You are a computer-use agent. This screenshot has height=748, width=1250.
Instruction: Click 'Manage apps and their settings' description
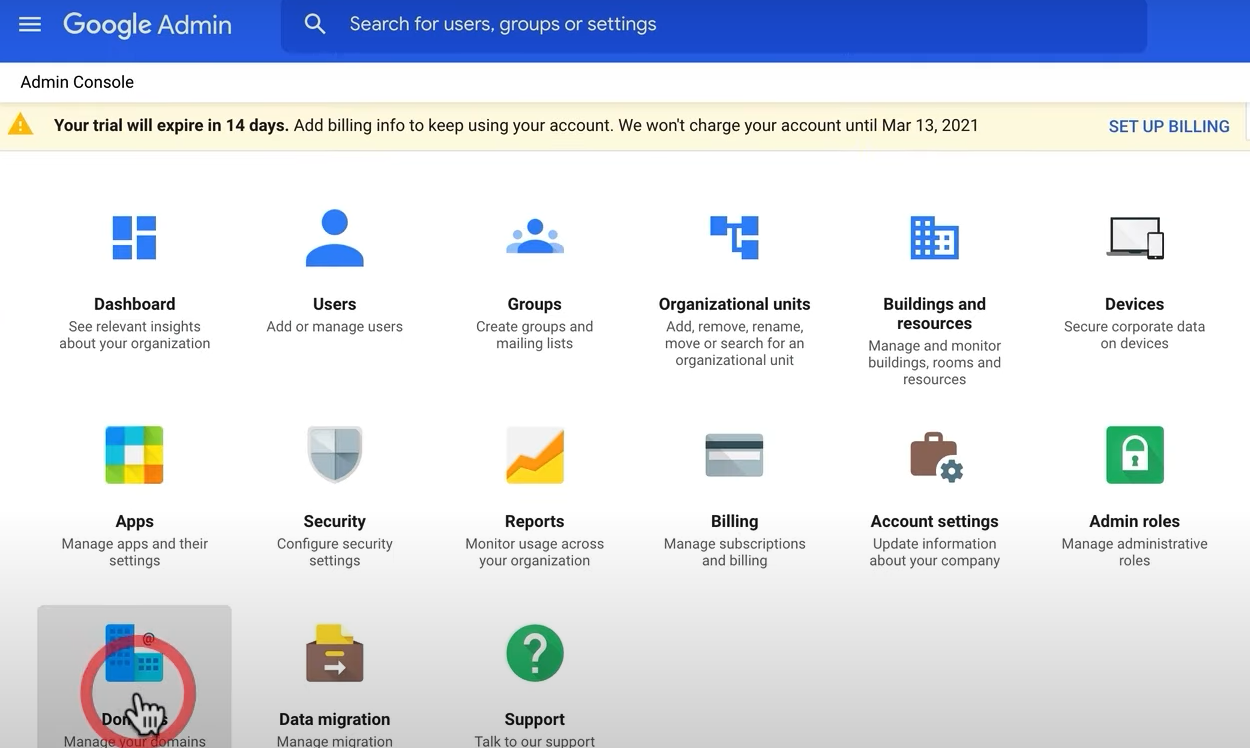(x=134, y=552)
